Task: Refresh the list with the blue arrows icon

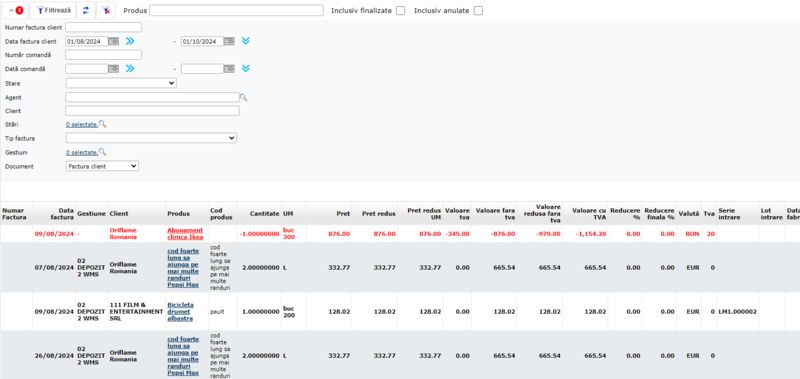Action: coord(86,10)
